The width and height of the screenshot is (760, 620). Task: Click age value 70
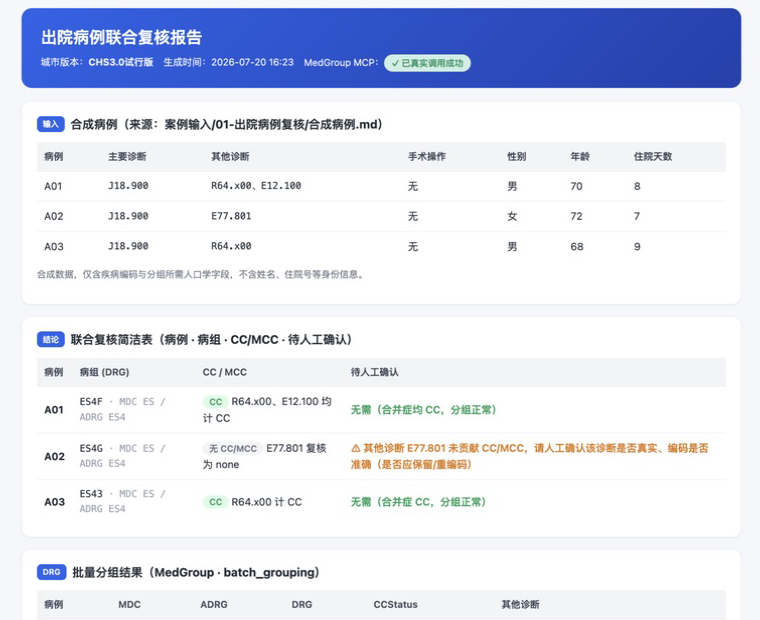pos(576,186)
